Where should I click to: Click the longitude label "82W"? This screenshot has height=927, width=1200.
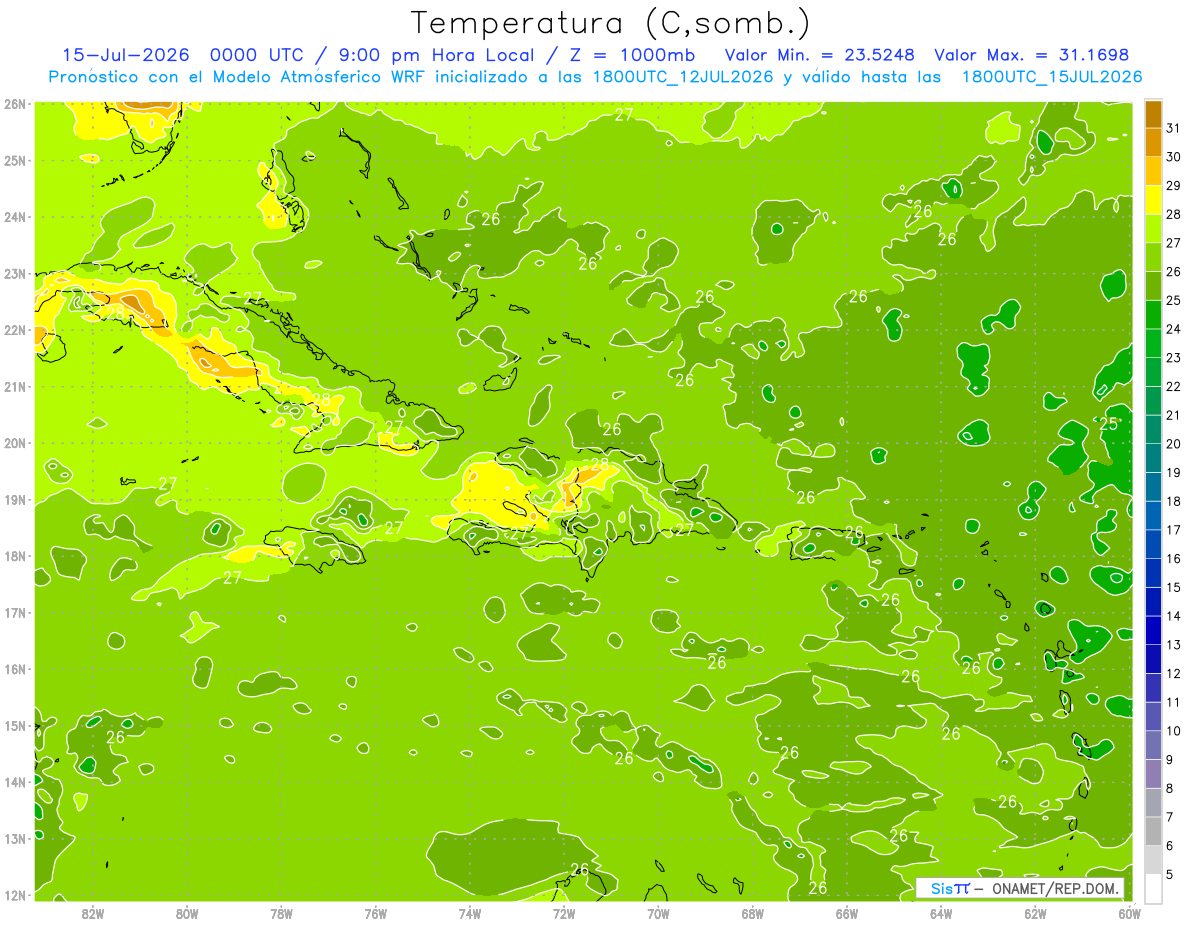[x=93, y=913]
